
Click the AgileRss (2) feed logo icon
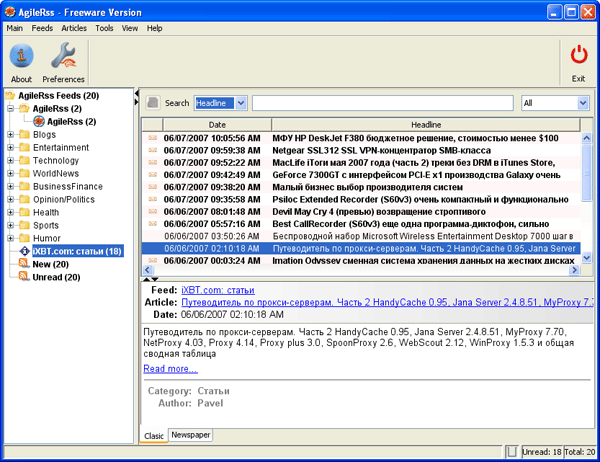(x=39, y=121)
